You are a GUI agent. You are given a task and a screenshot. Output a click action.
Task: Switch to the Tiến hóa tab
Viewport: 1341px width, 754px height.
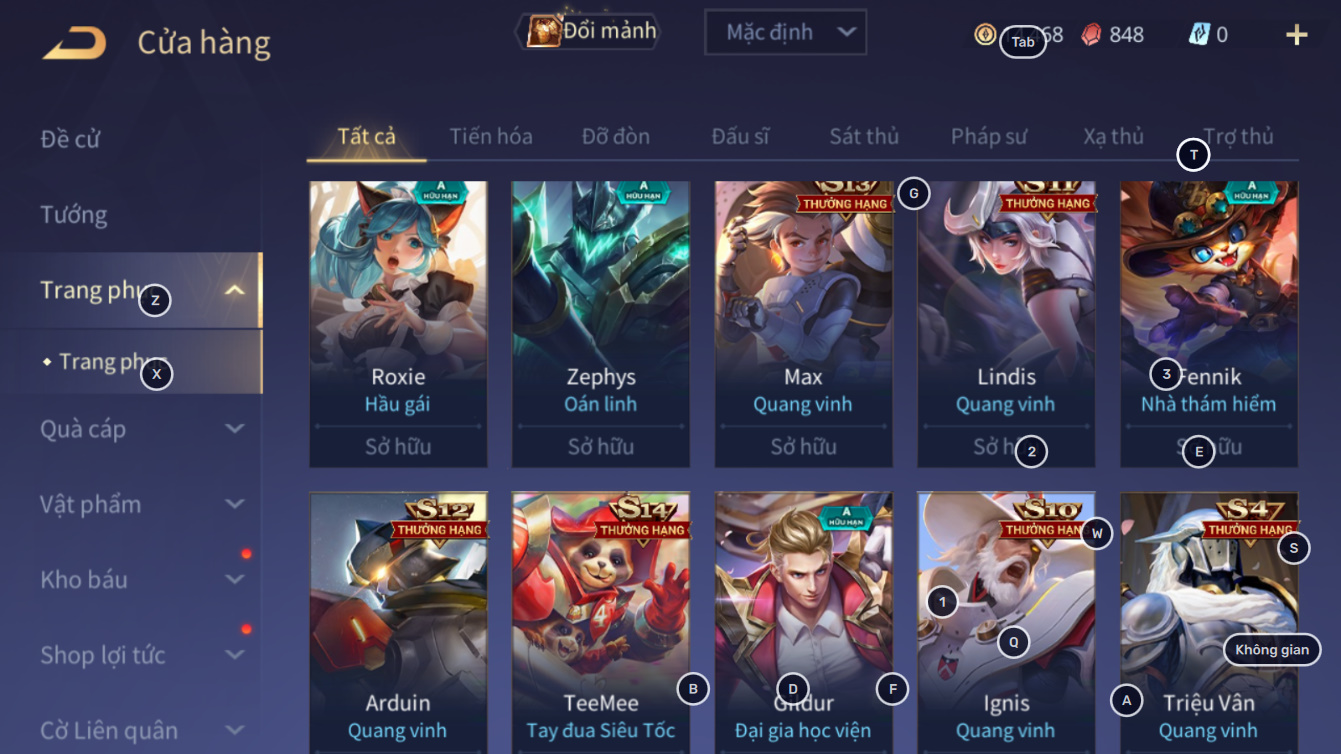point(491,136)
